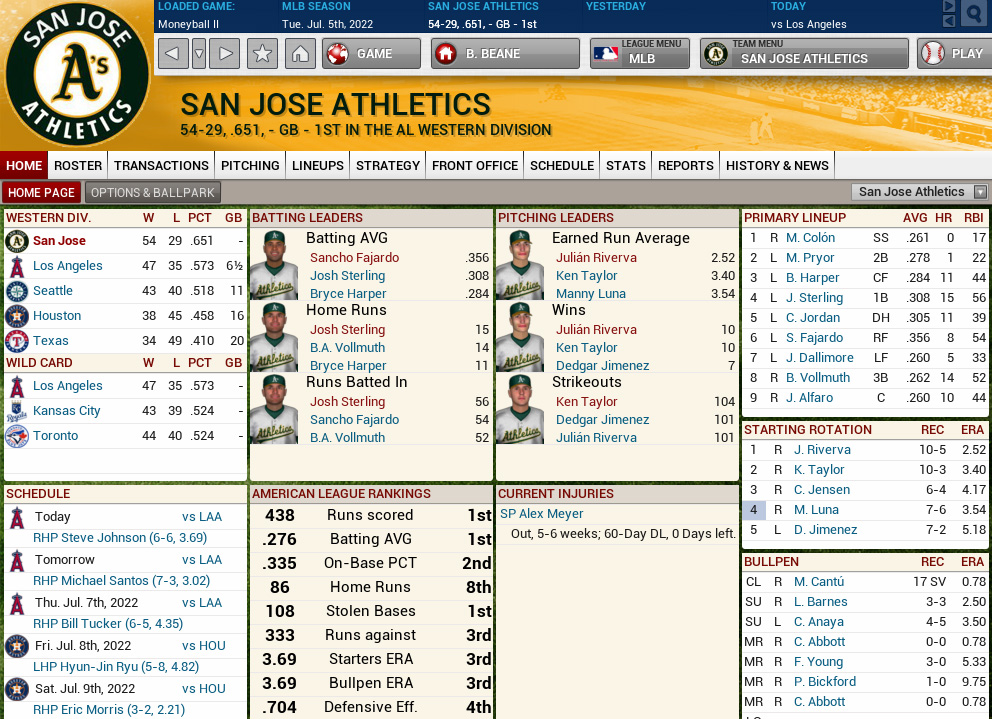Image resolution: width=992 pixels, height=719 pixels.
Task: Open the navigation history dropdown arrow
Action: pos(199,54)
